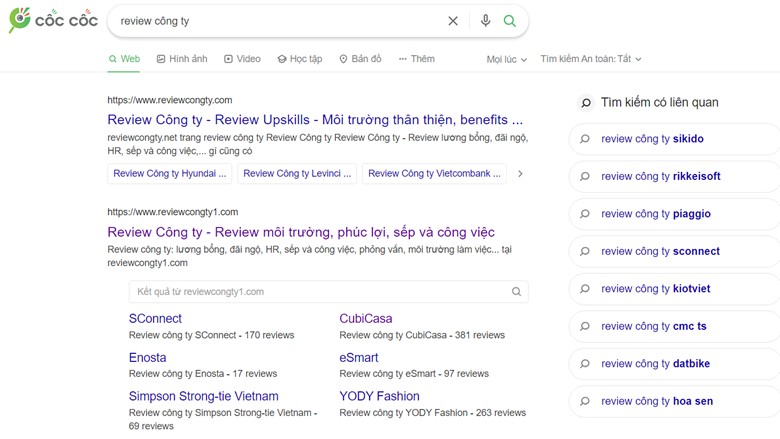Click search icon in reviewcongty1.com site box

(516, 292)
